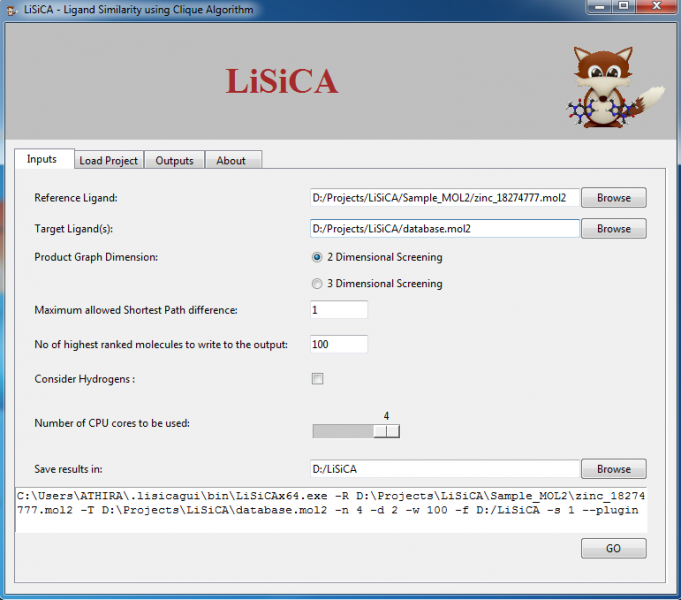The image size is (681, 600).
Task: Open the Outputs tab
Action: (x=174, y=160)
